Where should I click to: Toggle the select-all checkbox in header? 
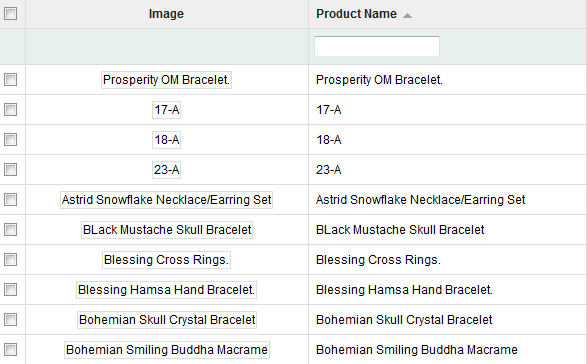coord(10,13)
